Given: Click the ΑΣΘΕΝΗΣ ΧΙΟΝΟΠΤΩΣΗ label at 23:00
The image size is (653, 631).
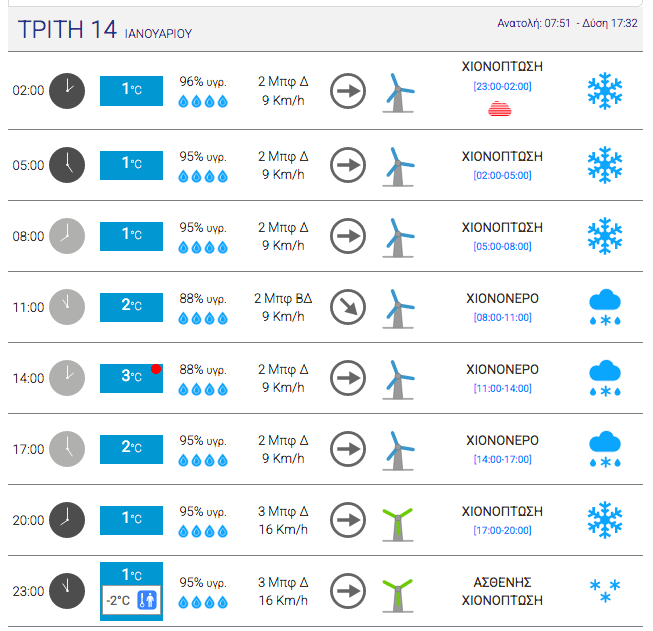Looking at the screenshot, I should tap(502, 591).
